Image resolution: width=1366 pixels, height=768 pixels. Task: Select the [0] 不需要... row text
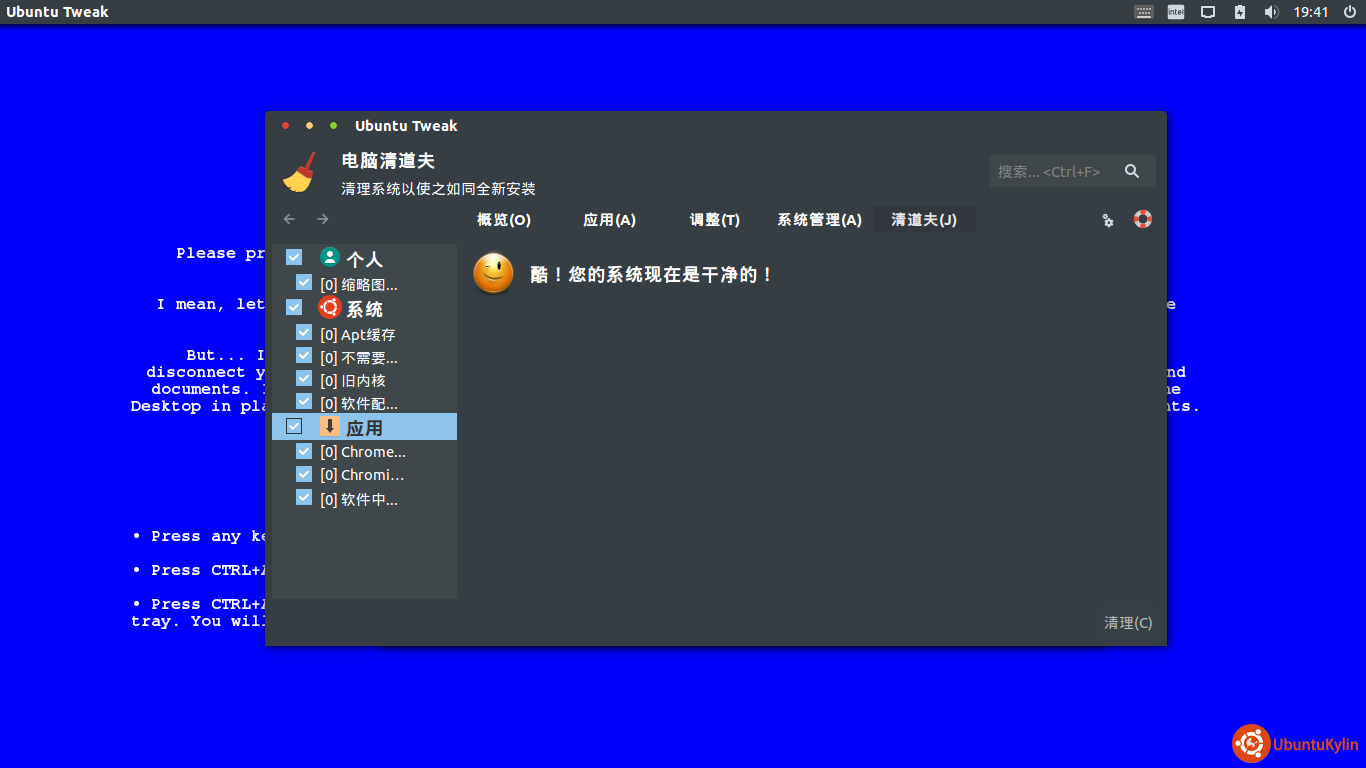point(359,358)
